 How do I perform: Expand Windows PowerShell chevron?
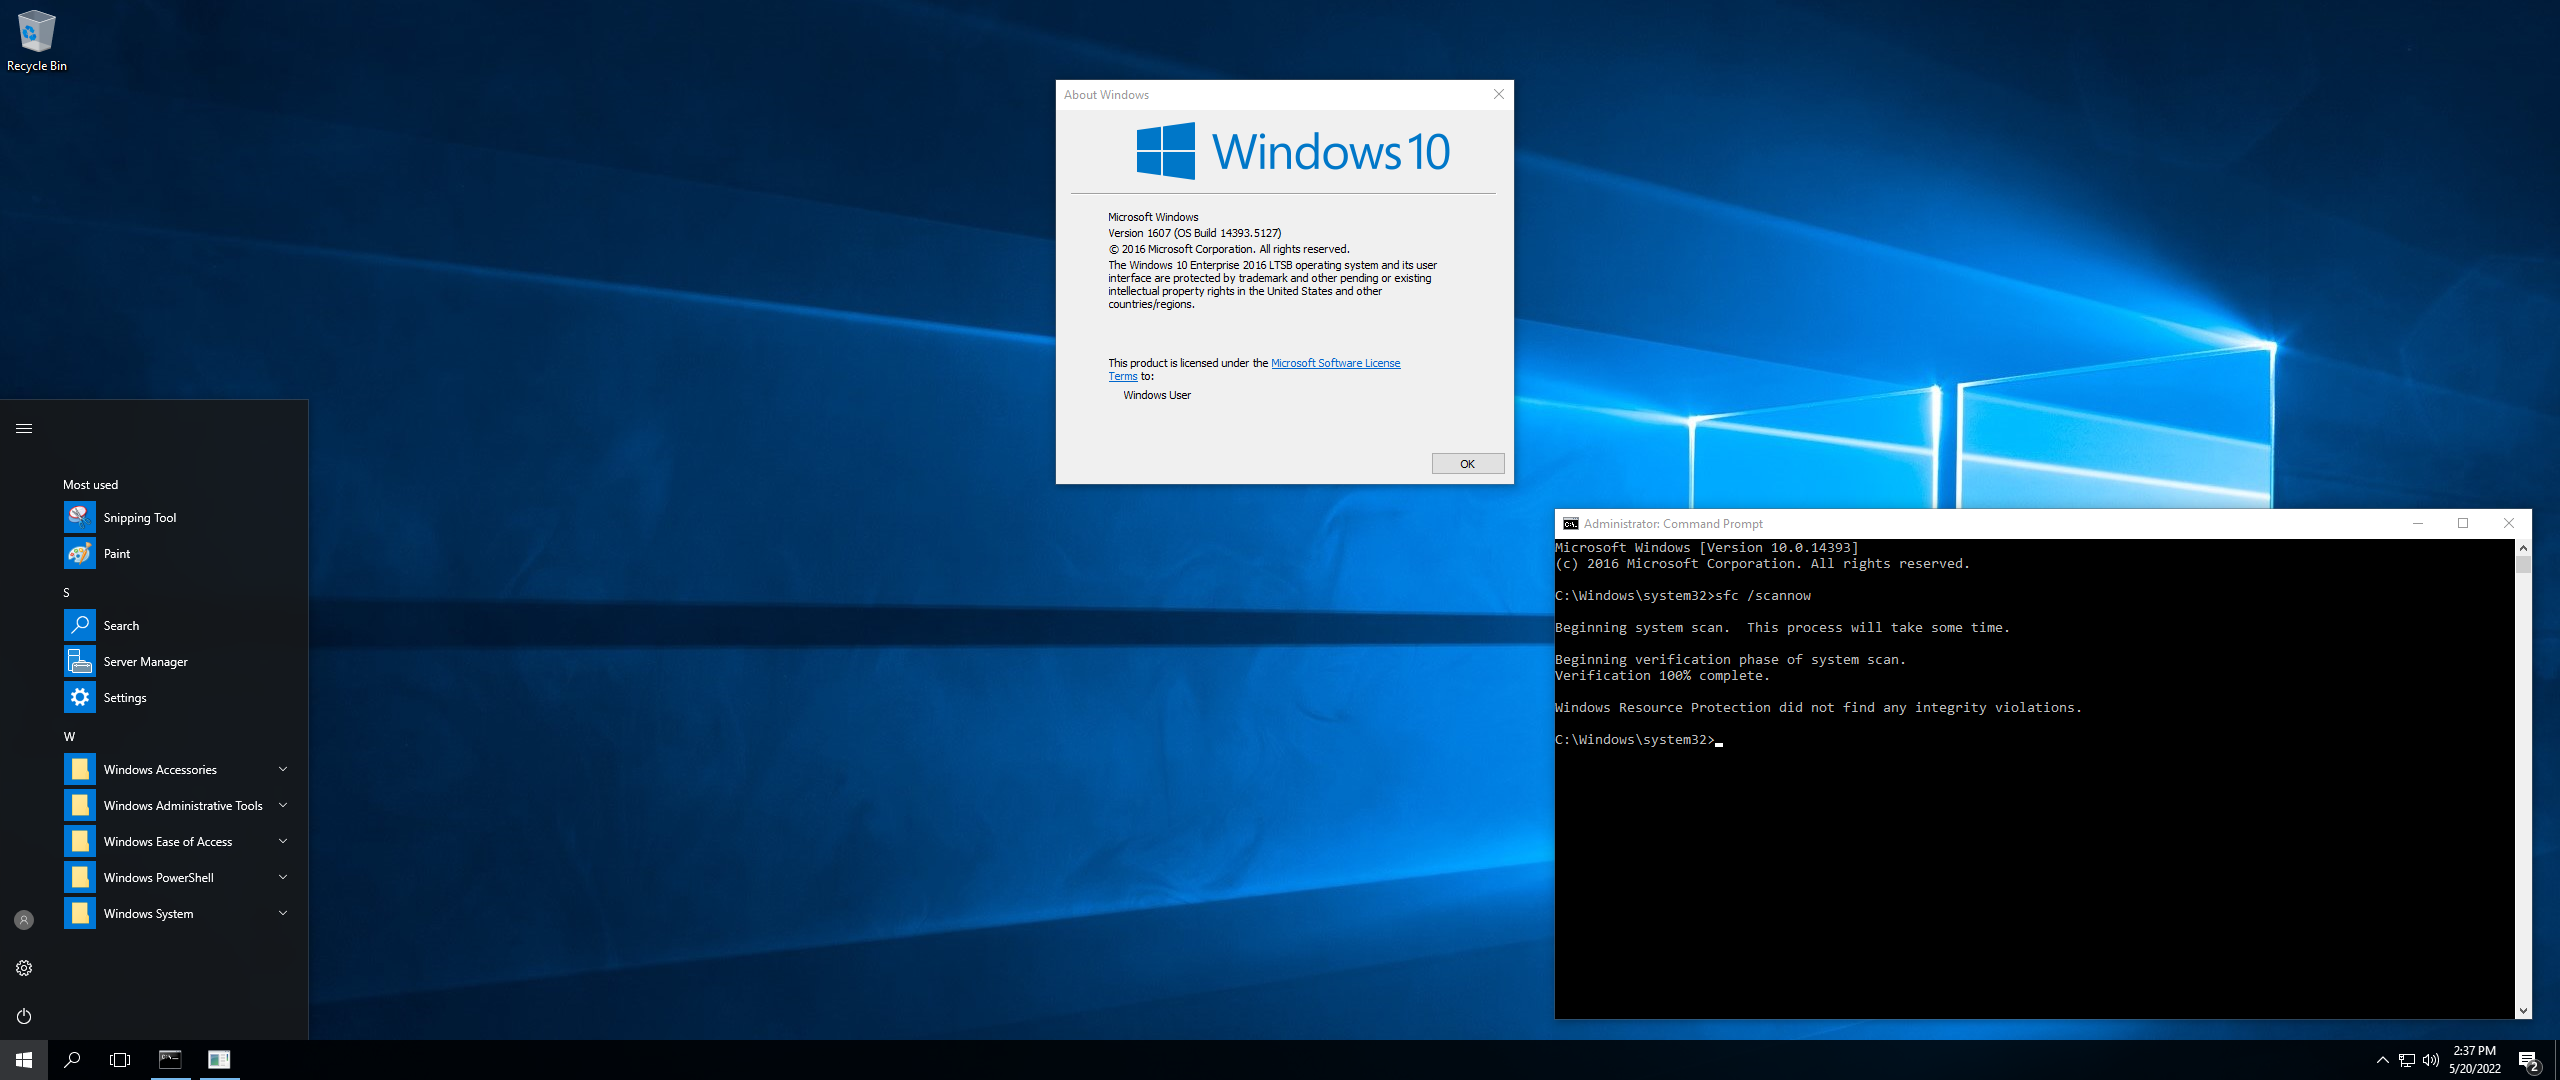pos(283,877)
